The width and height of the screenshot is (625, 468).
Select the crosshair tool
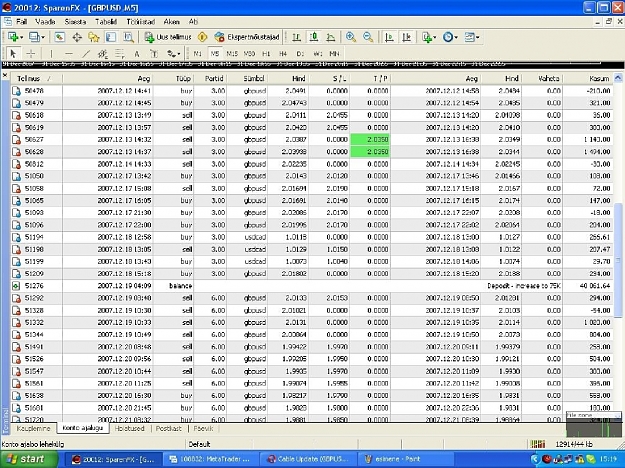(x=30, y=53)
